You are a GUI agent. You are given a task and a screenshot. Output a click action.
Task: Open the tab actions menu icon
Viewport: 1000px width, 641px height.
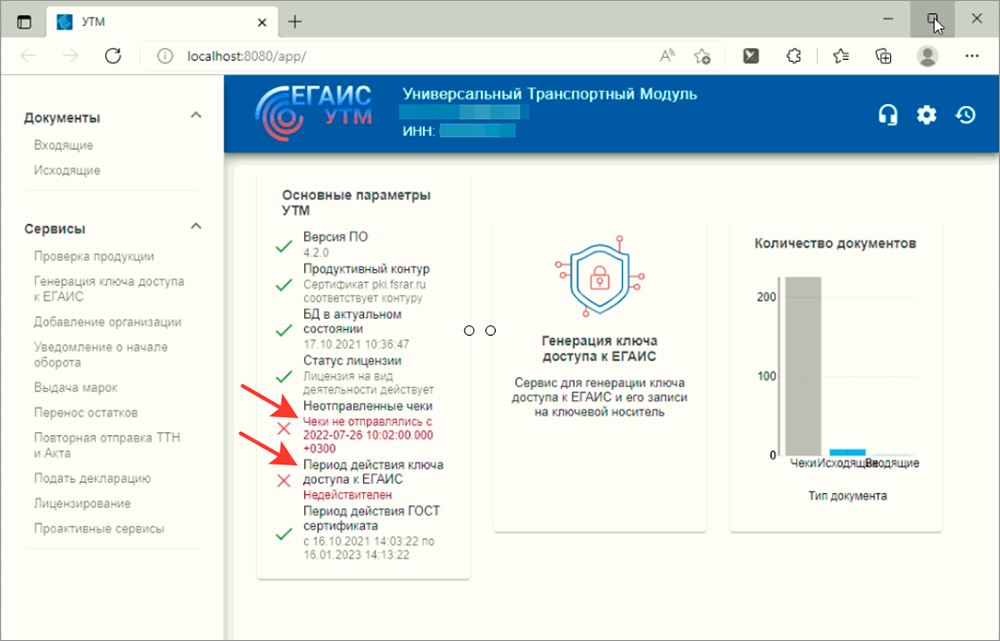tap(24, 22)
